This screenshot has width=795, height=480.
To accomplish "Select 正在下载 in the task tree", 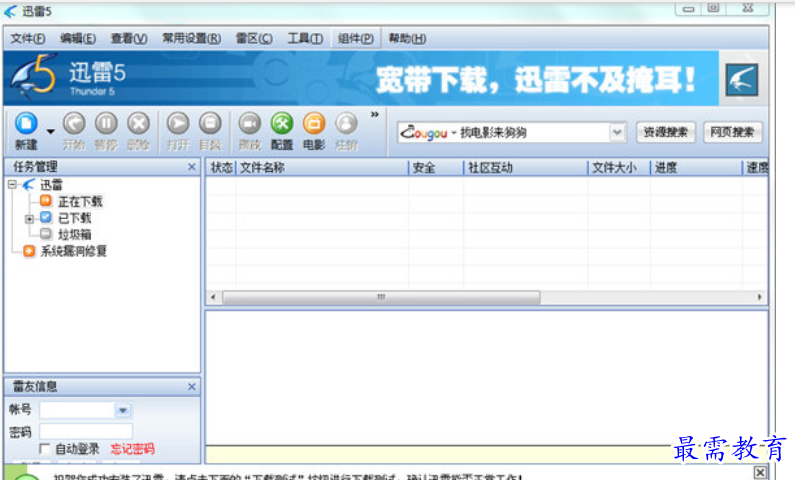I will [80, 202].
